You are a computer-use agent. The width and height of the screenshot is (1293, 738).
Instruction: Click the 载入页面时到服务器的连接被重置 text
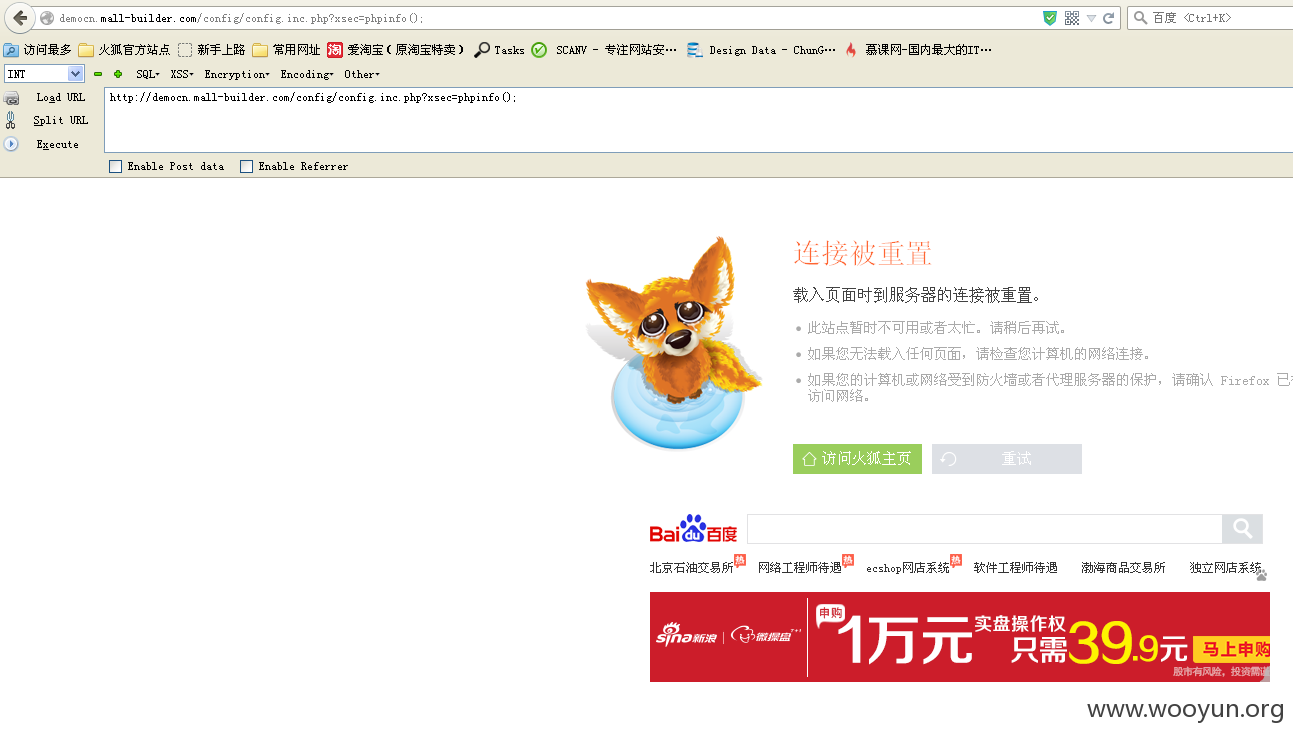click(x=918, y=296)
